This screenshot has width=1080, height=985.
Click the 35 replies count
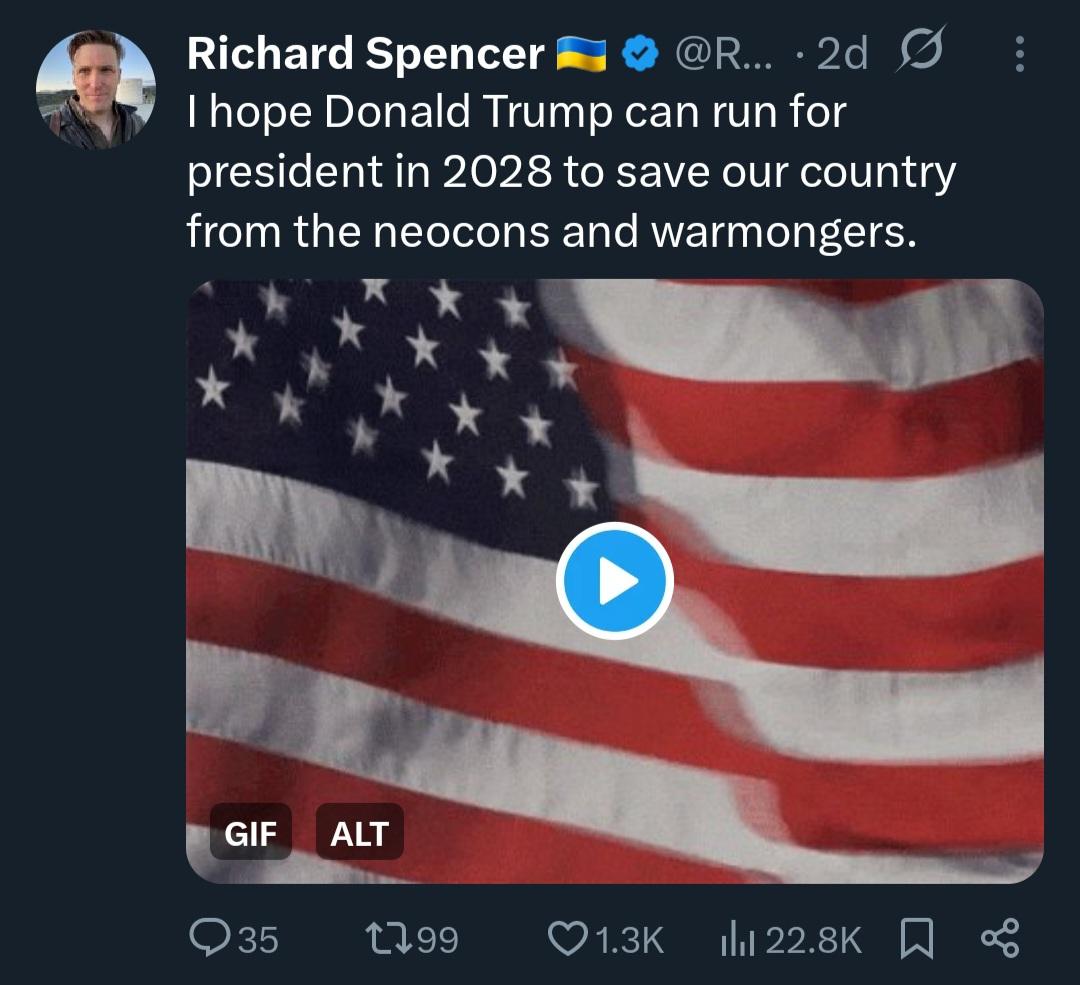coord(259,939)
